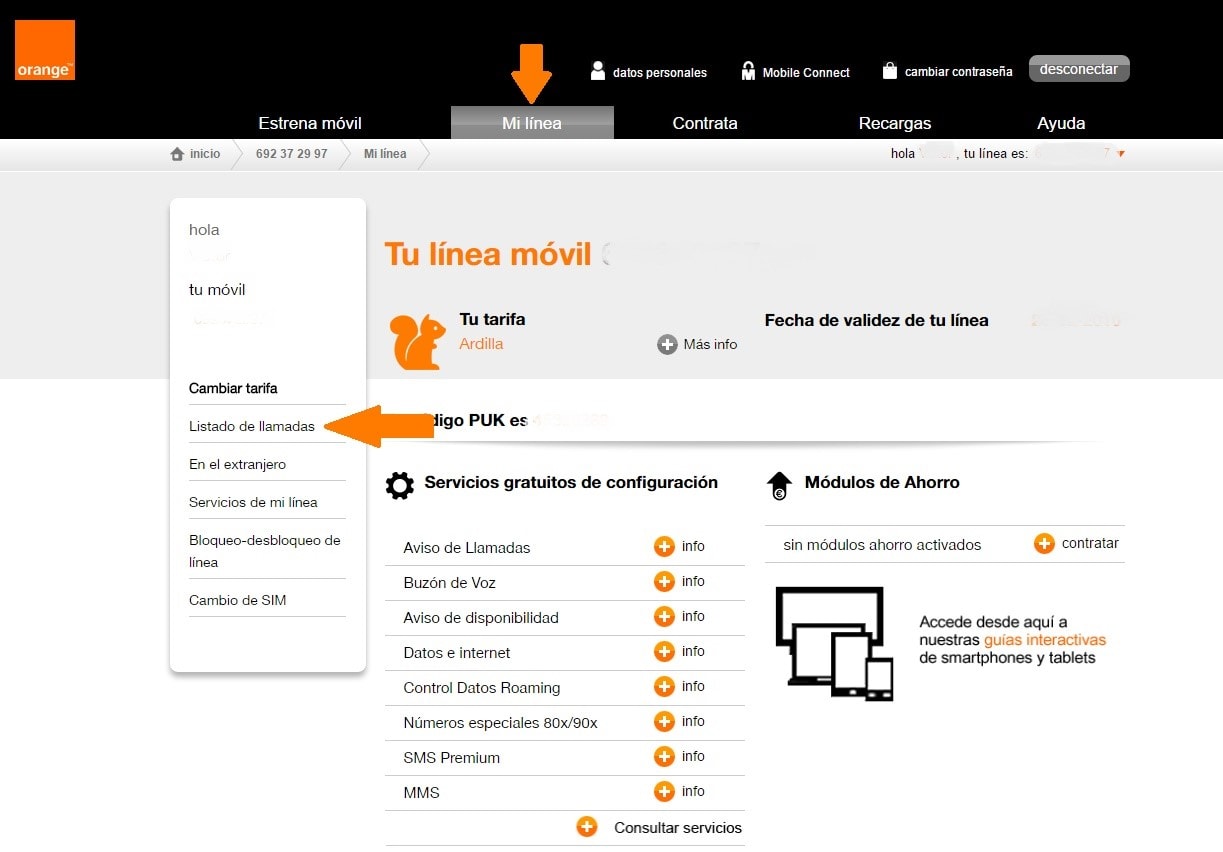
Task: Click the Mobile Connect icon
Action: [x=748, y=71]
